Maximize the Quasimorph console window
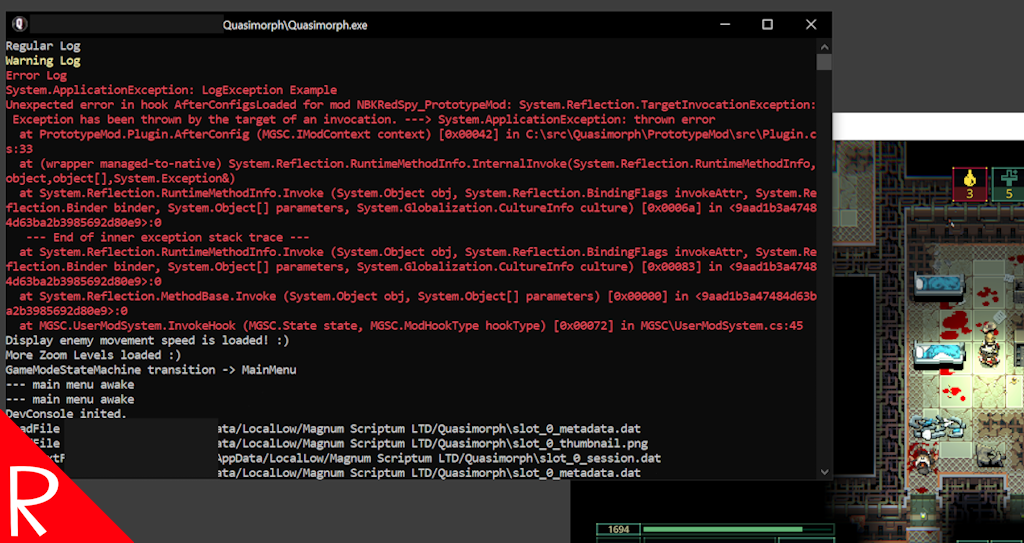This screenshot has height=543, width=1024. pos(767,25)
